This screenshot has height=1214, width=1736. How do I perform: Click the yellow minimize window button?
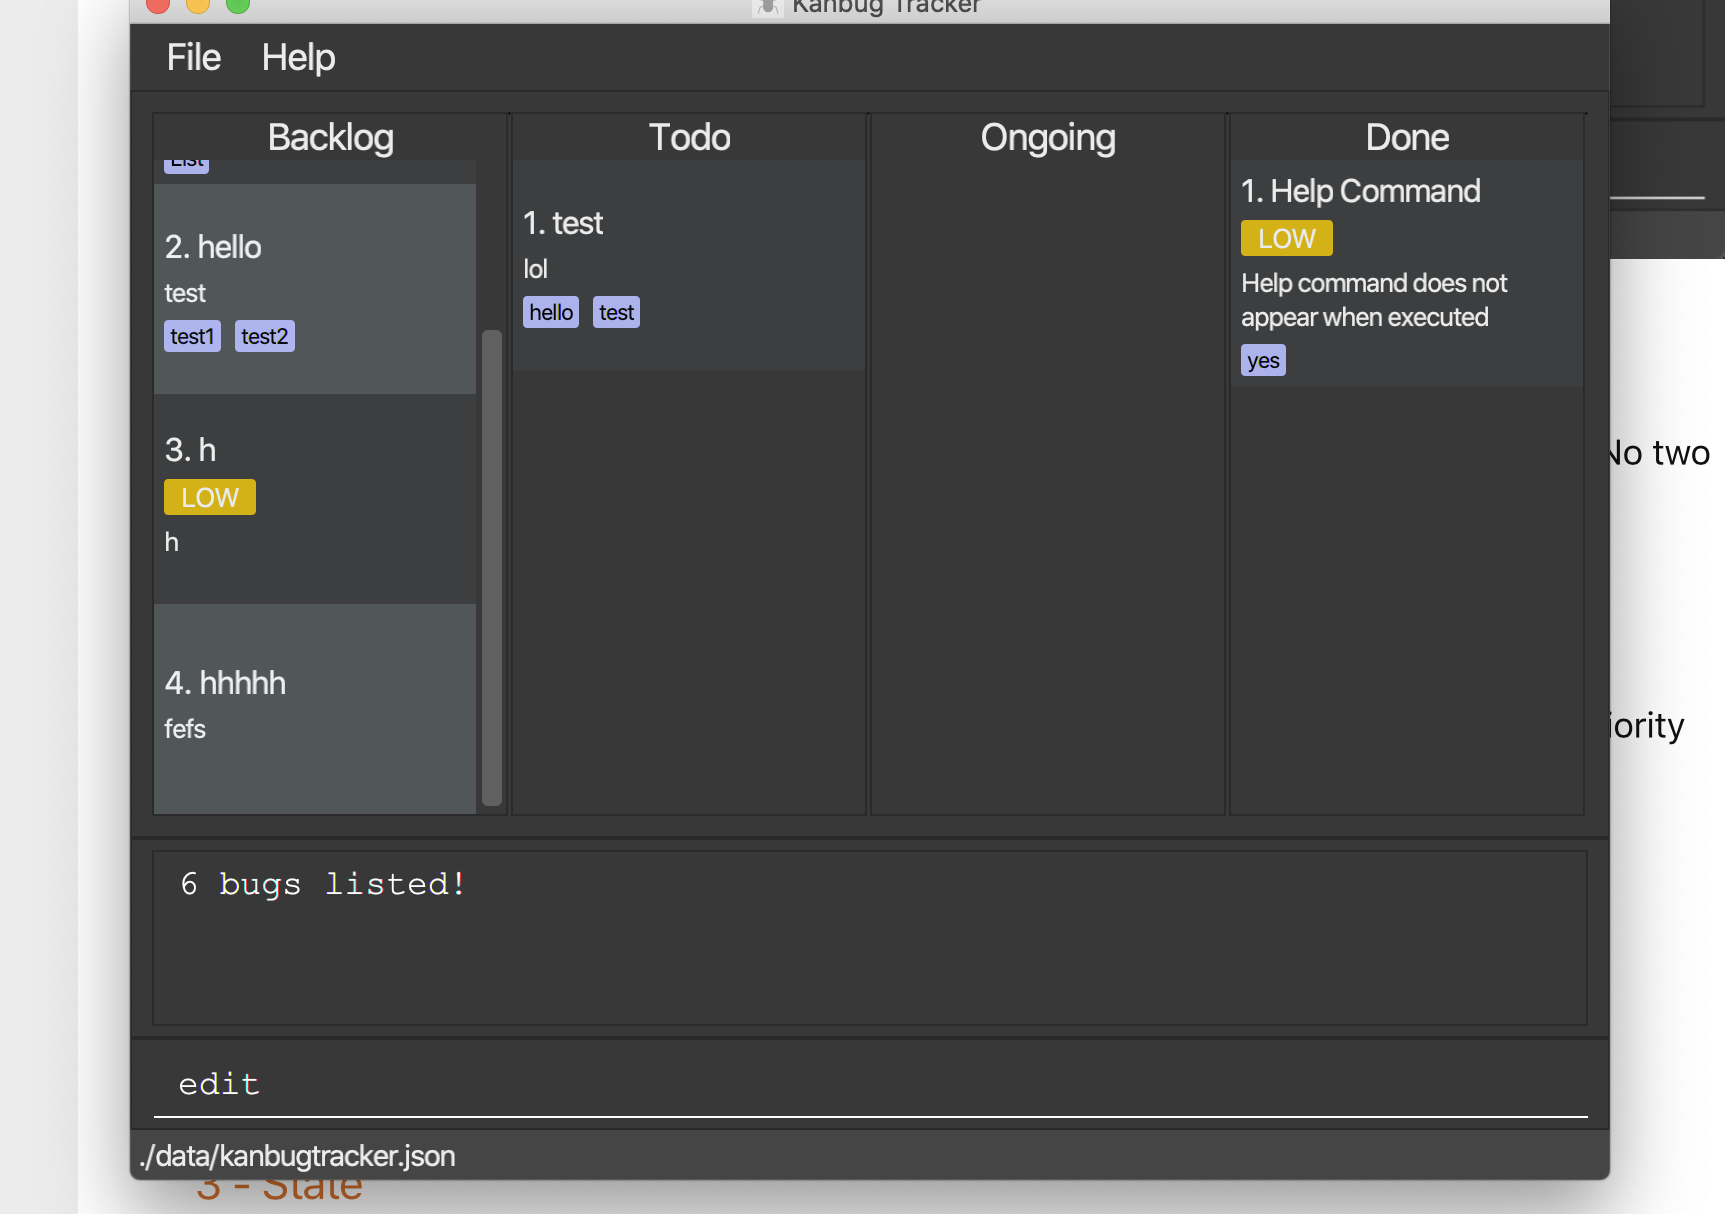pos(198,4)
